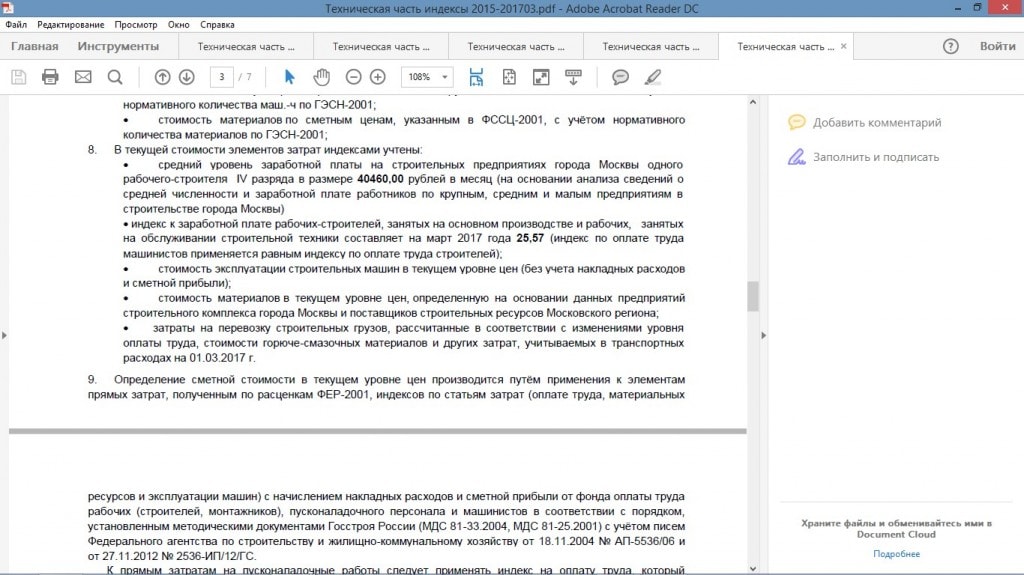
Task: Activate the hand pan tool
Action: coord(321,77)
